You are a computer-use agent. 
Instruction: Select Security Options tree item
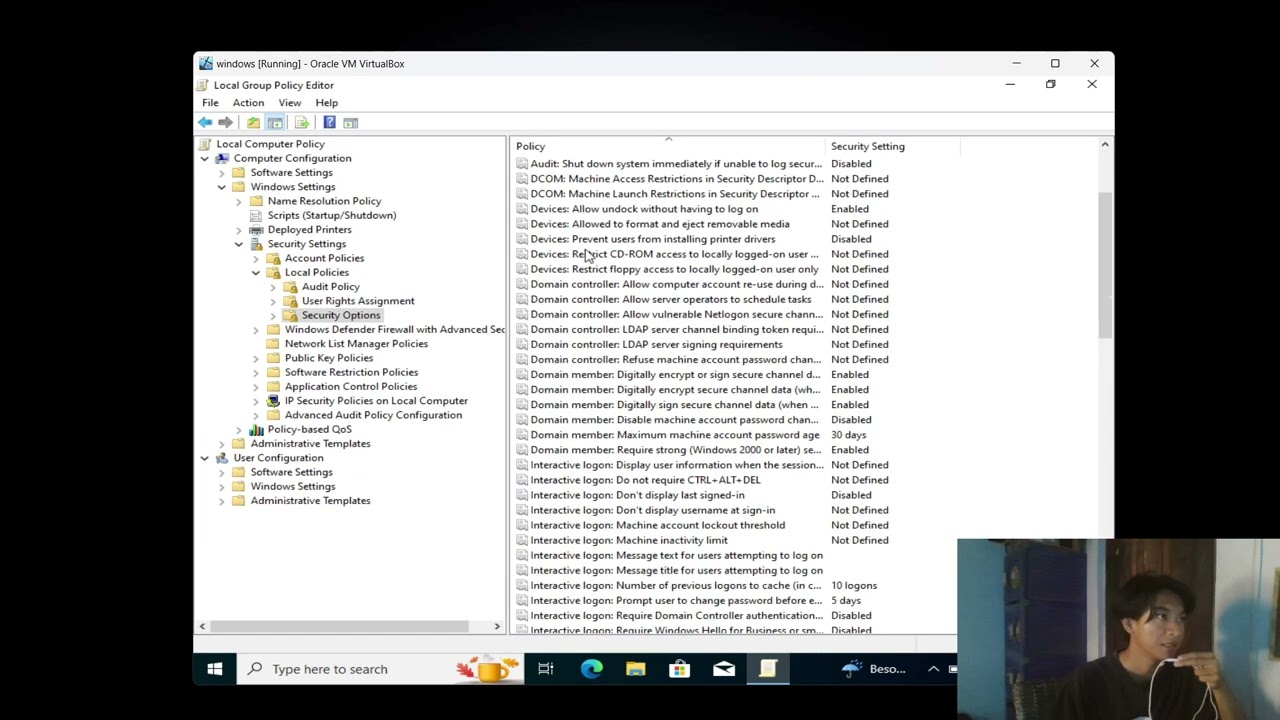coord(341,315)
